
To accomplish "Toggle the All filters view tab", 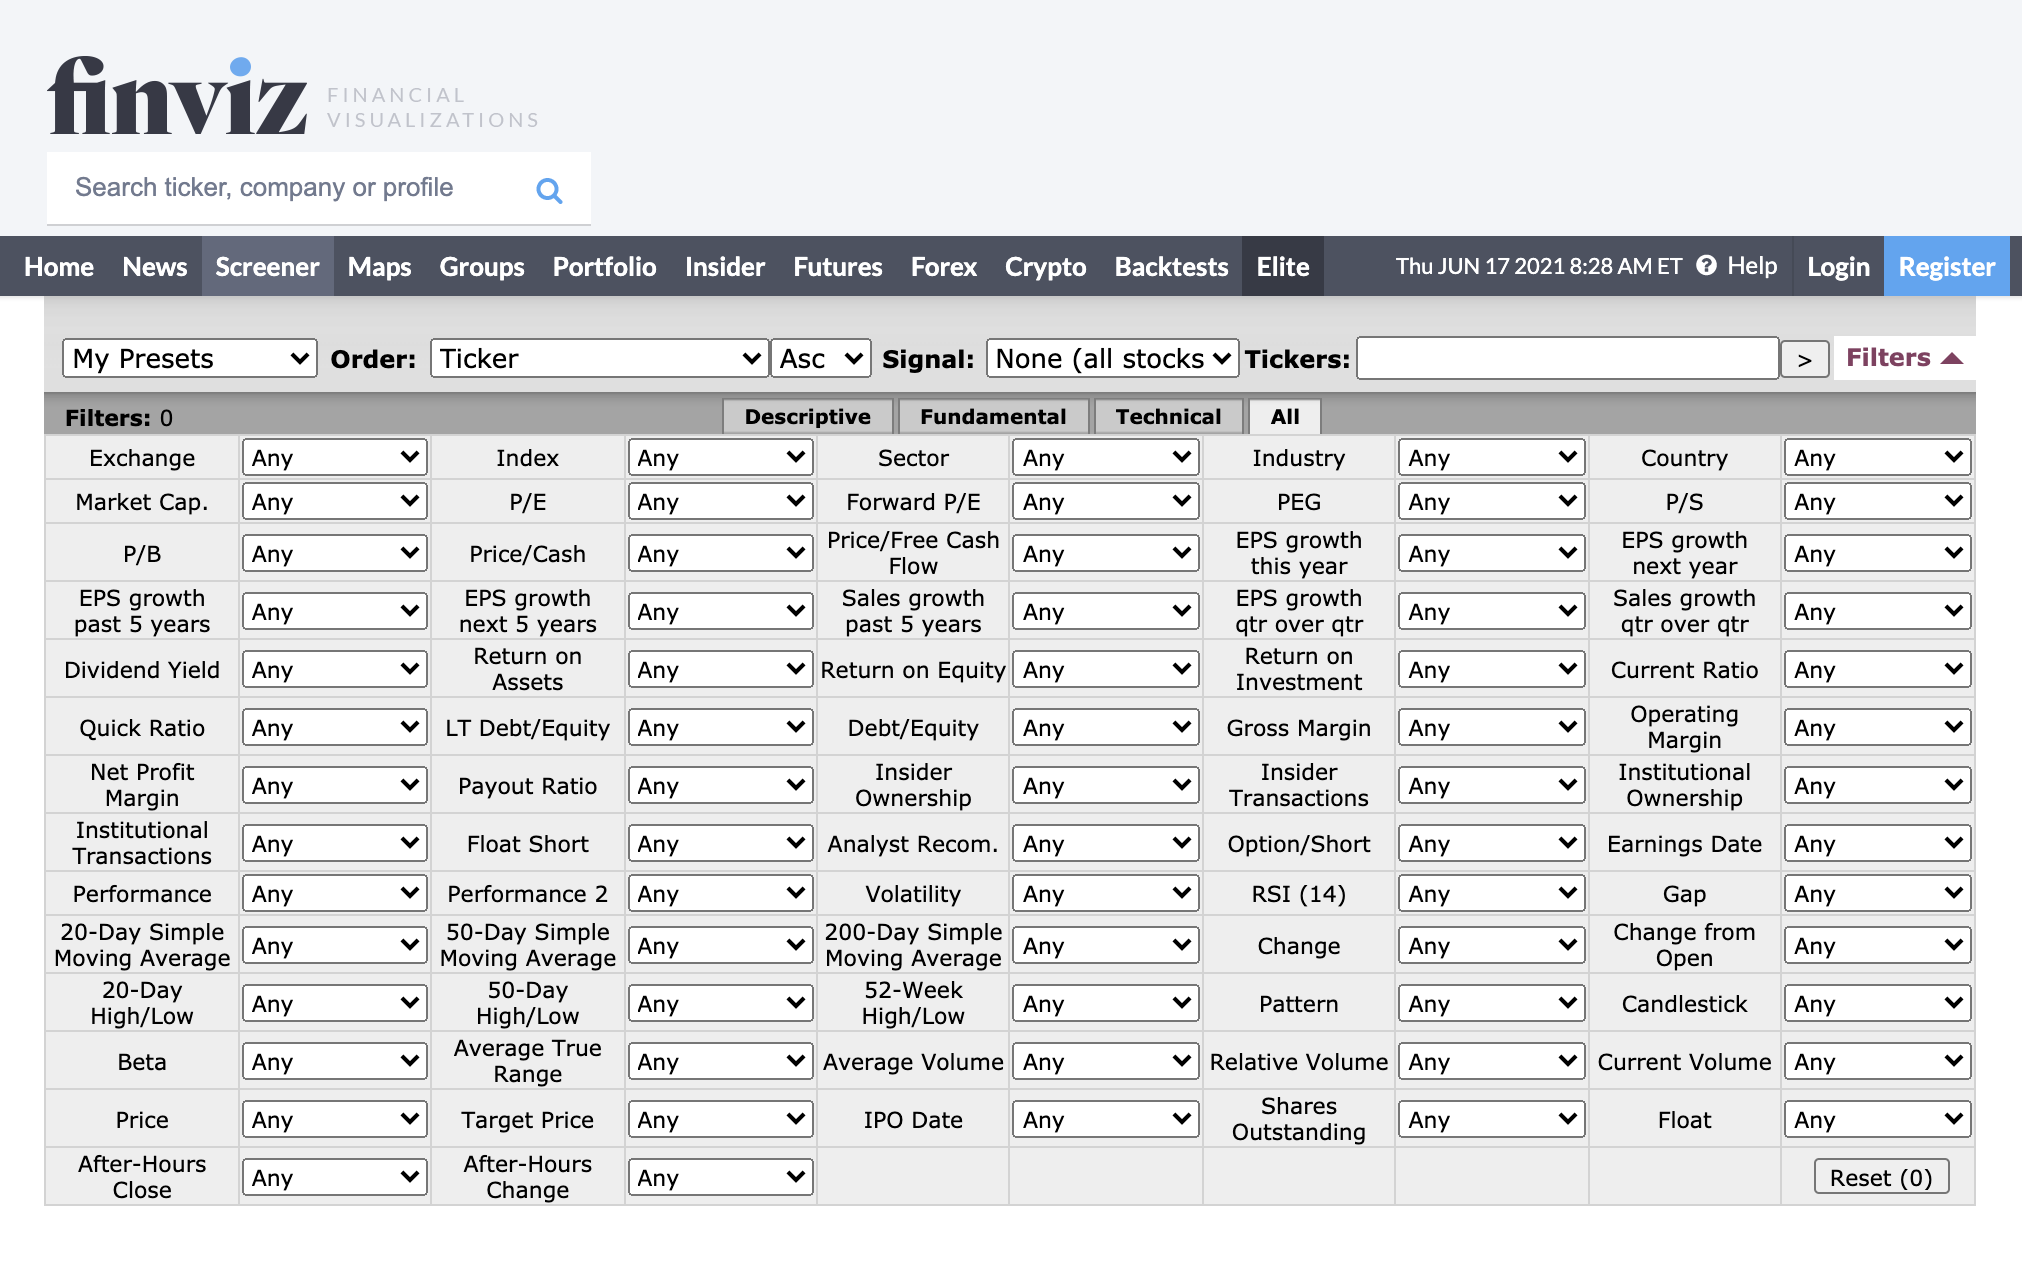I will click(x=1282, y=417).
